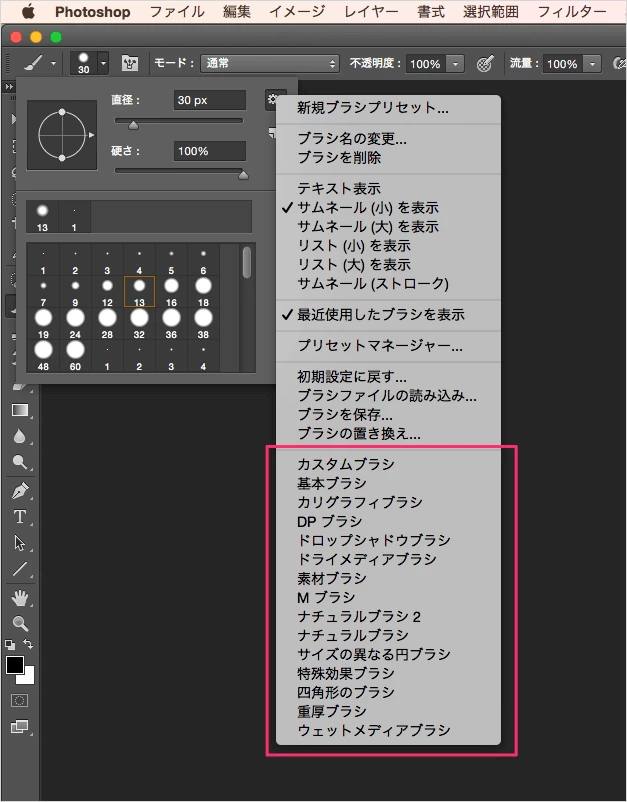The height and width of the screenshot is (802, 627).
Task: Load the 四角形のブラシ set
Action: [346, 692]
